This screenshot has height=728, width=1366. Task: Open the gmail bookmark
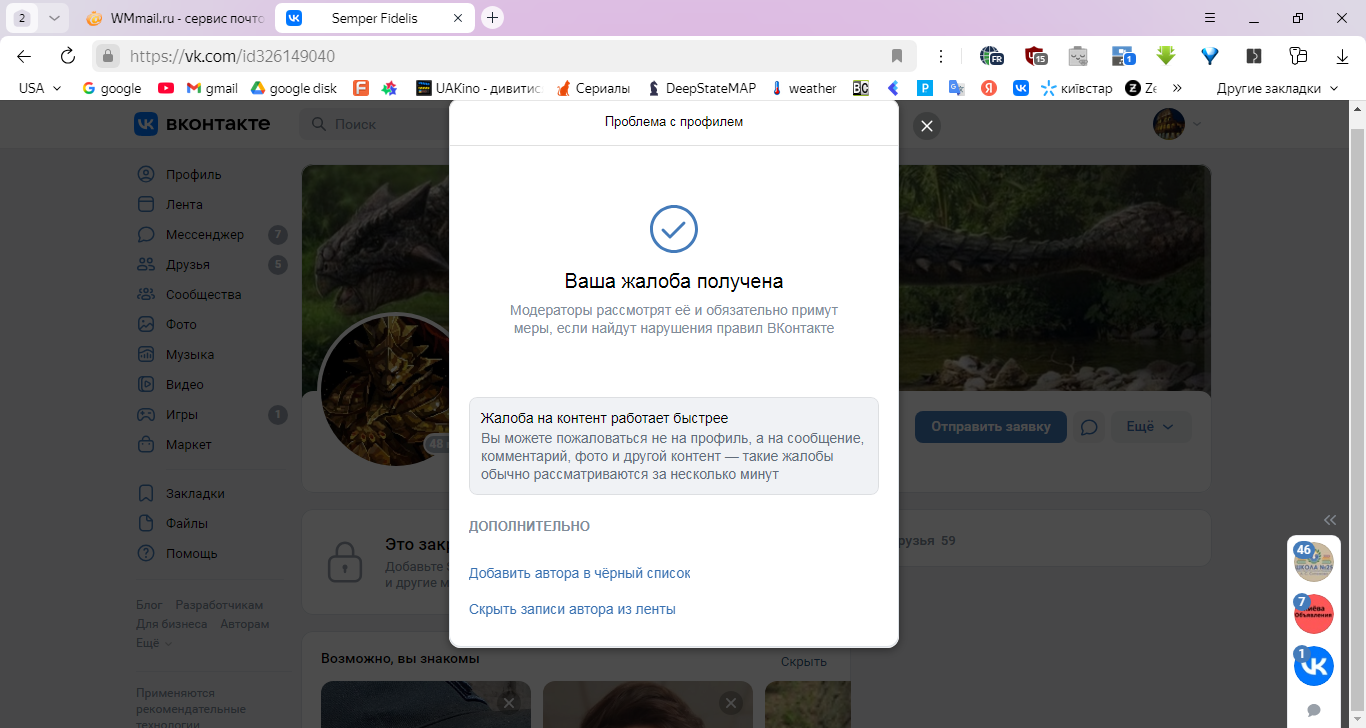pos(212,88)
